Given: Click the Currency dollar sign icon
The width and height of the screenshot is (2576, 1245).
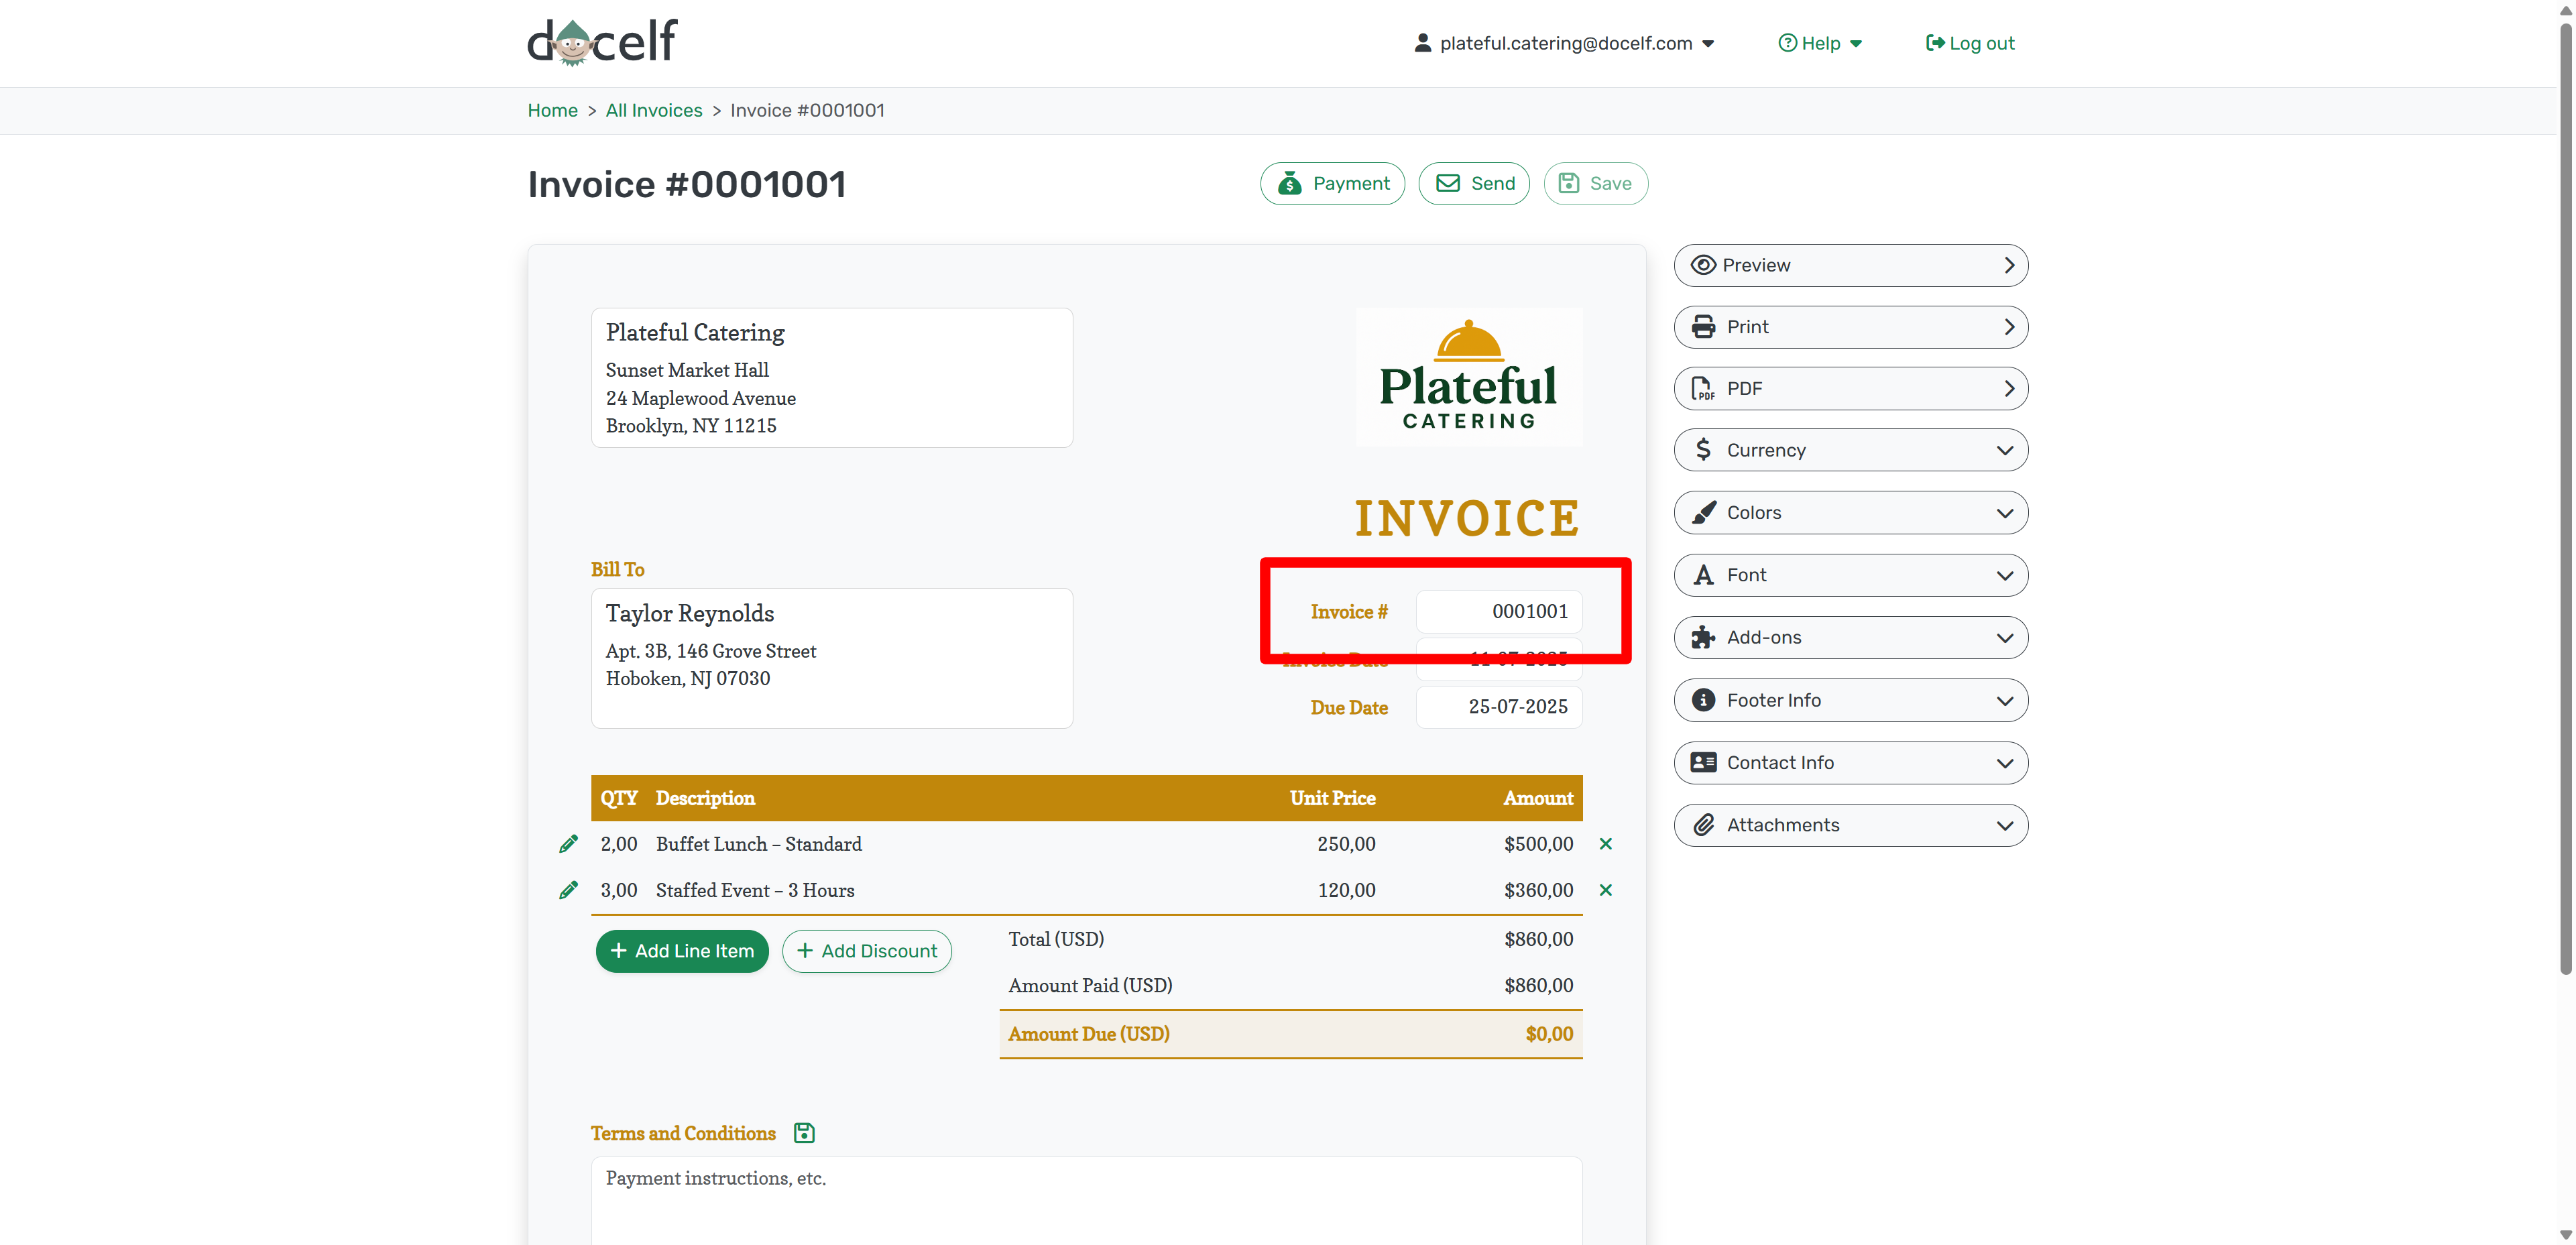Looking at the screenshot, I should tap(1703, 450).
